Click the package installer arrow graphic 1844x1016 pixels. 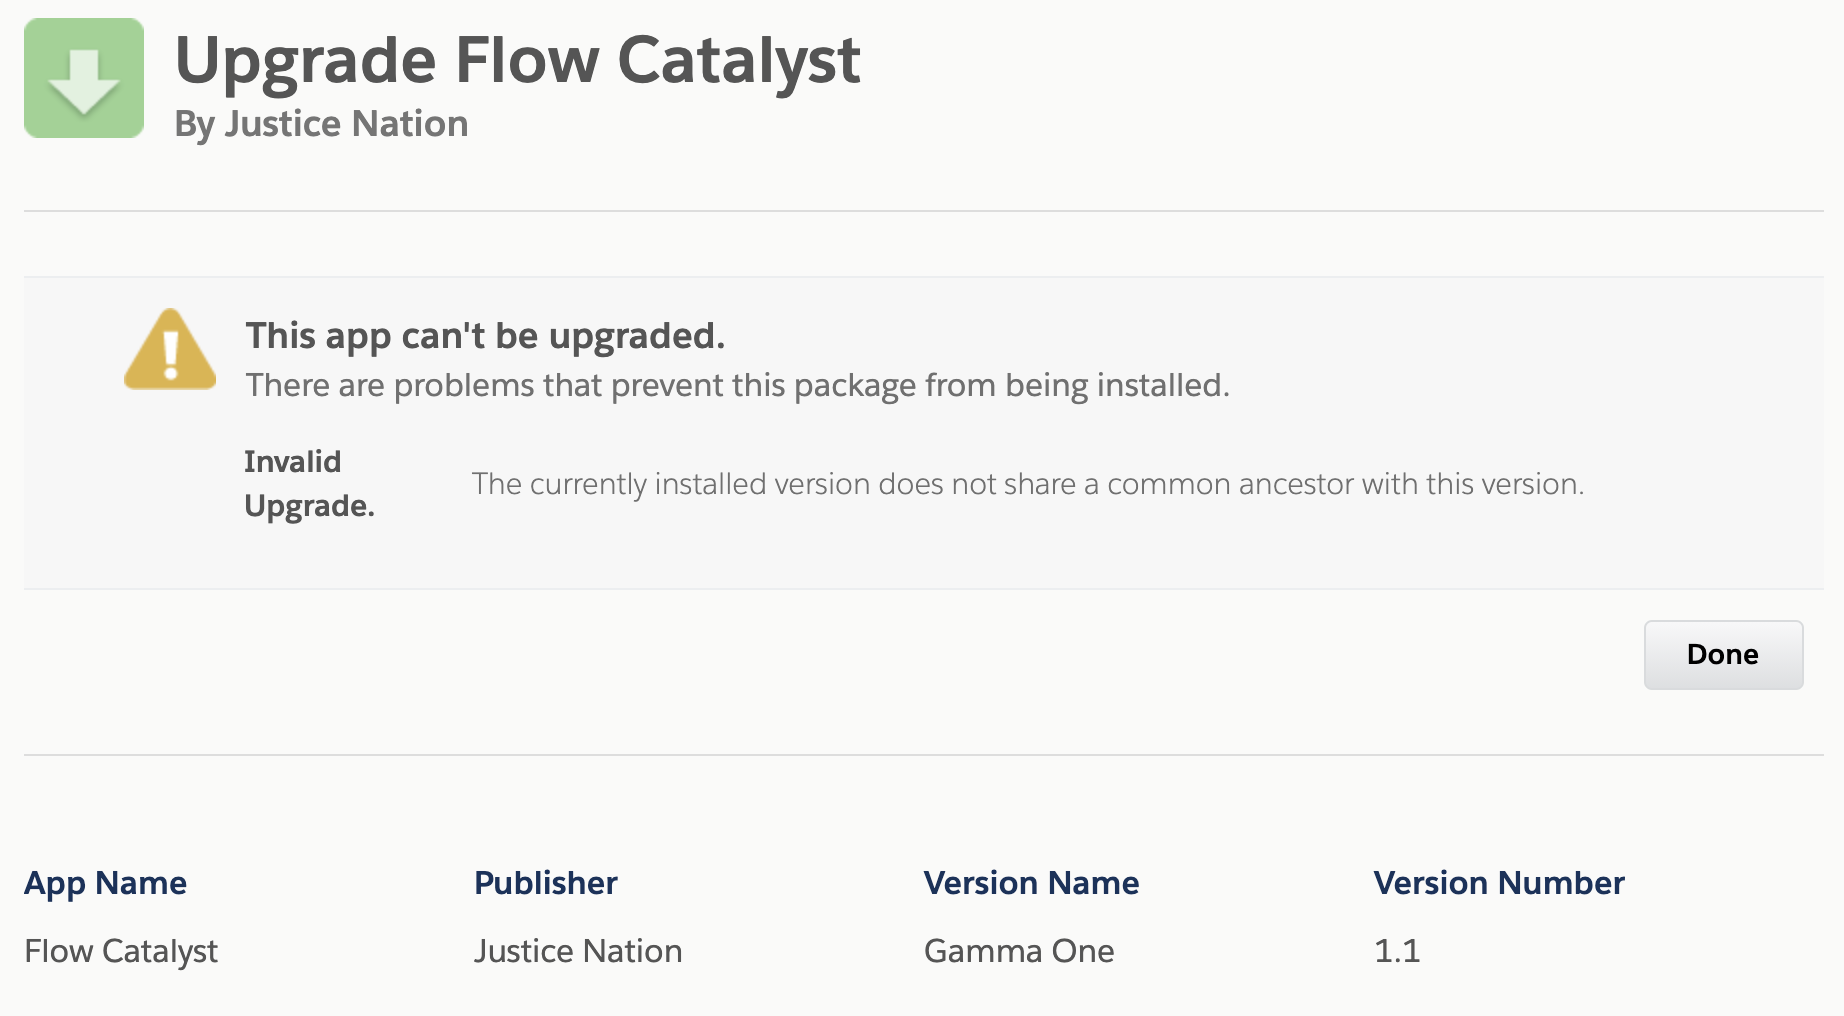coord(84,77)
